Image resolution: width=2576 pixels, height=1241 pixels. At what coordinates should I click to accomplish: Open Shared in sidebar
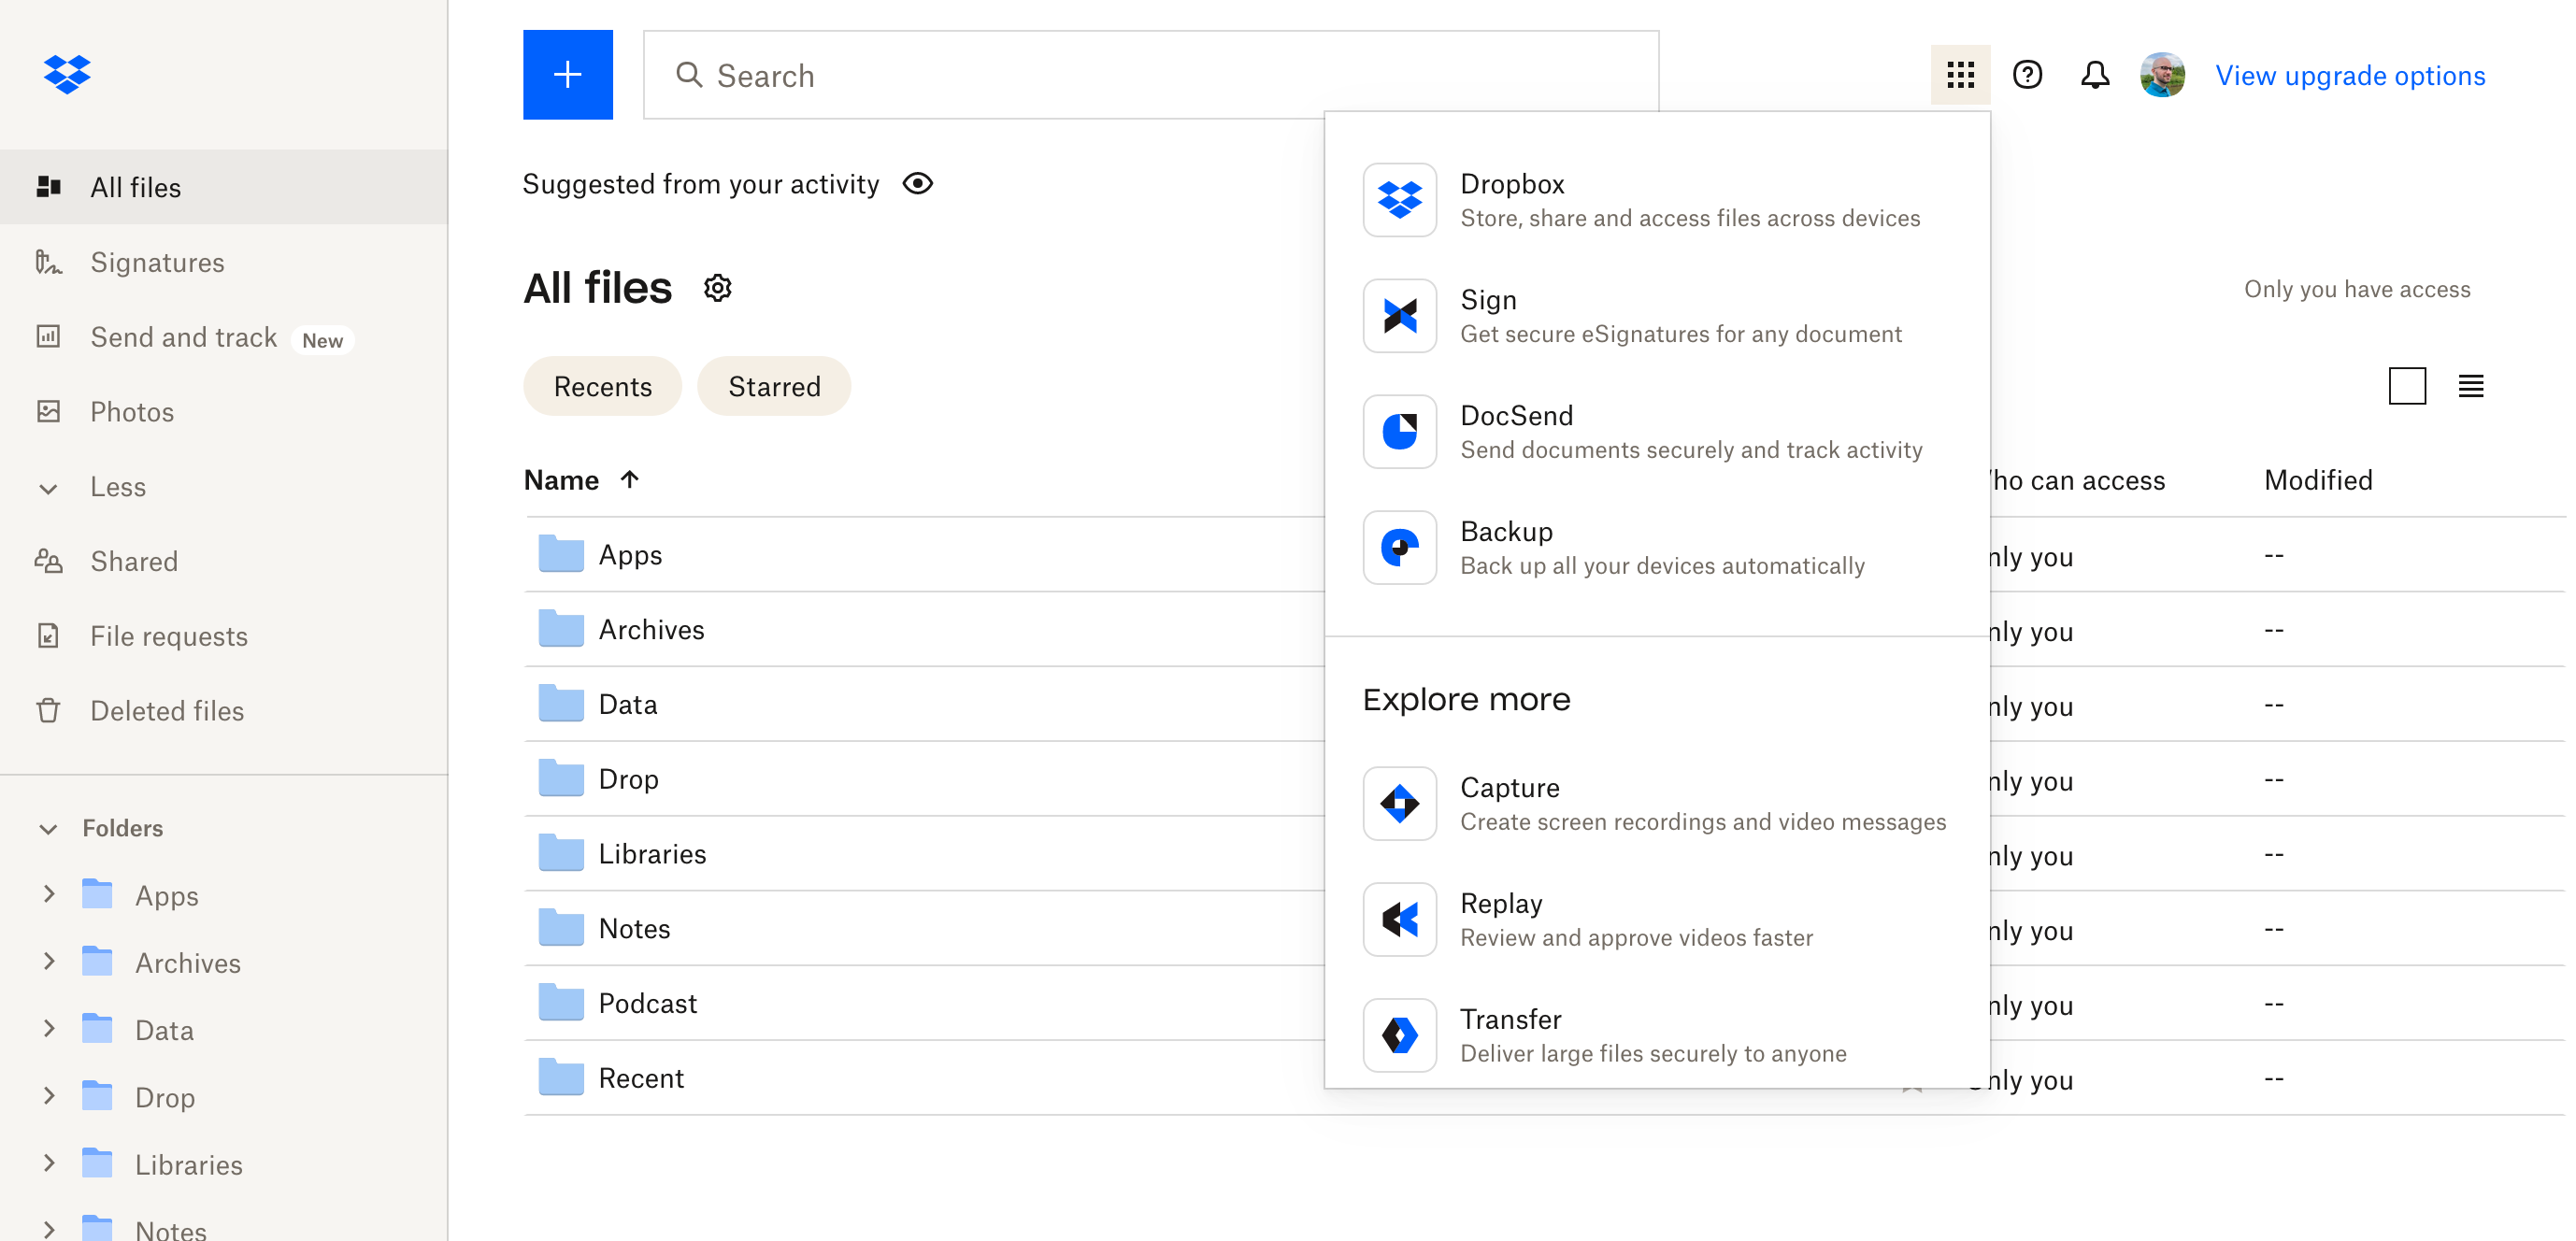(224, 561)
